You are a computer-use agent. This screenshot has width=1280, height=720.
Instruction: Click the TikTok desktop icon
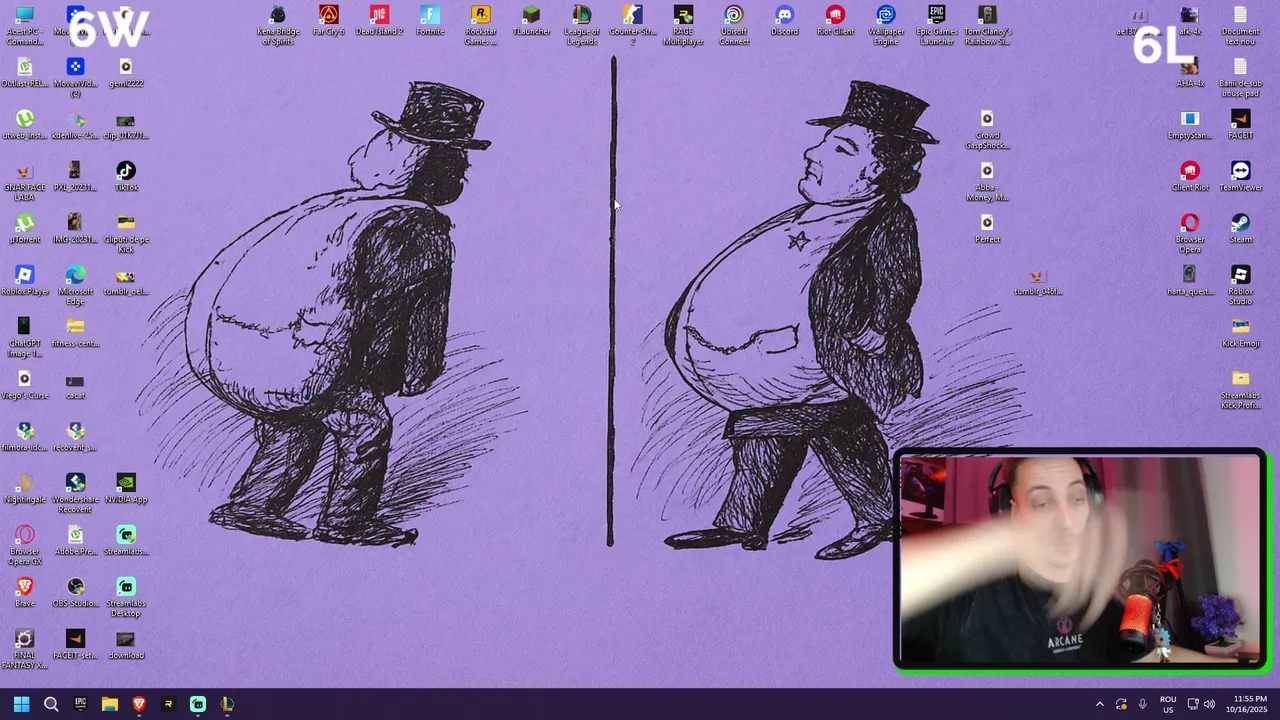coord(126,177)
